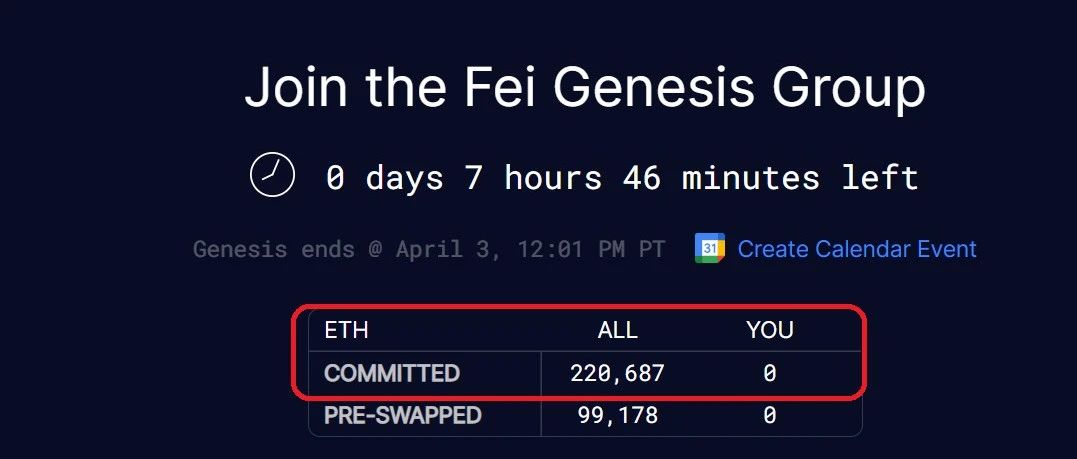
Task: Click the clock icon beside countdown
Action: click(273, 175)
